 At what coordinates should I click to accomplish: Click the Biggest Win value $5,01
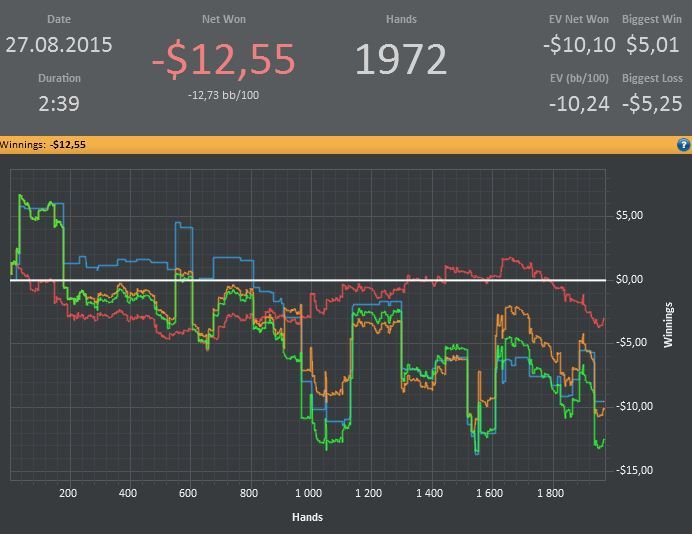coord(652,45)
